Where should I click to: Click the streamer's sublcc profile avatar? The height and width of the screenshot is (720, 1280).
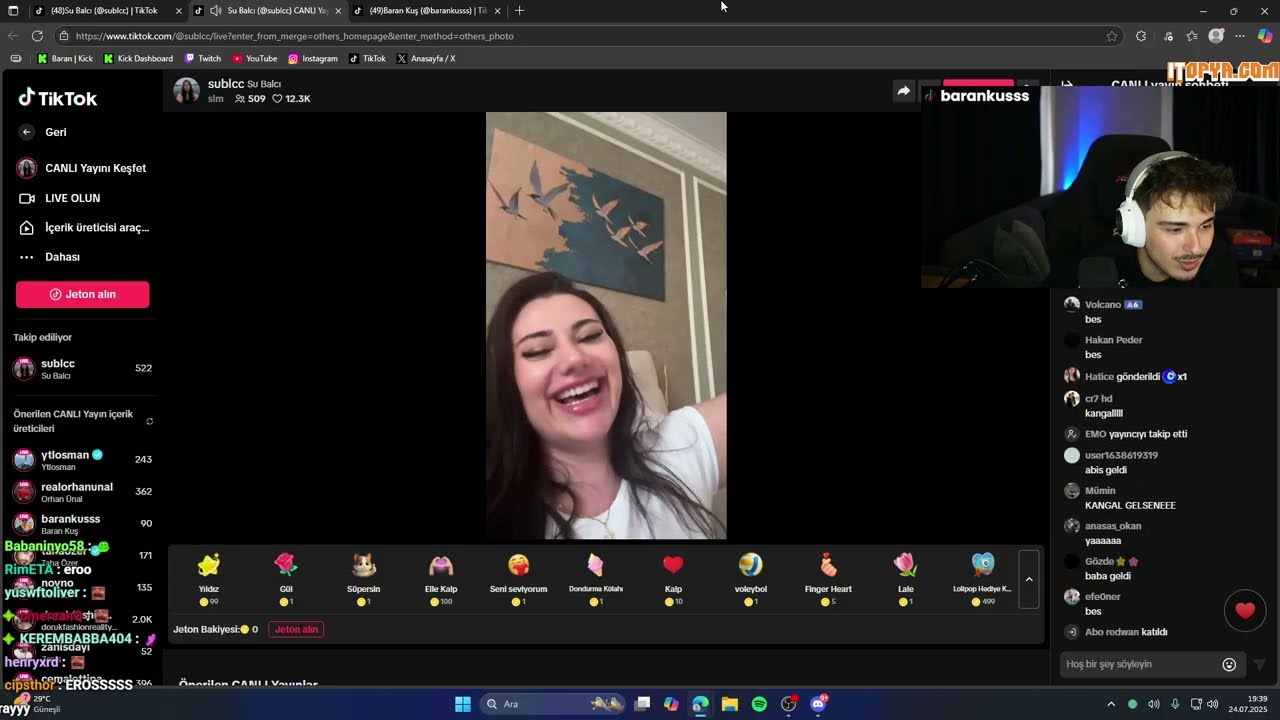pos(186,90)
